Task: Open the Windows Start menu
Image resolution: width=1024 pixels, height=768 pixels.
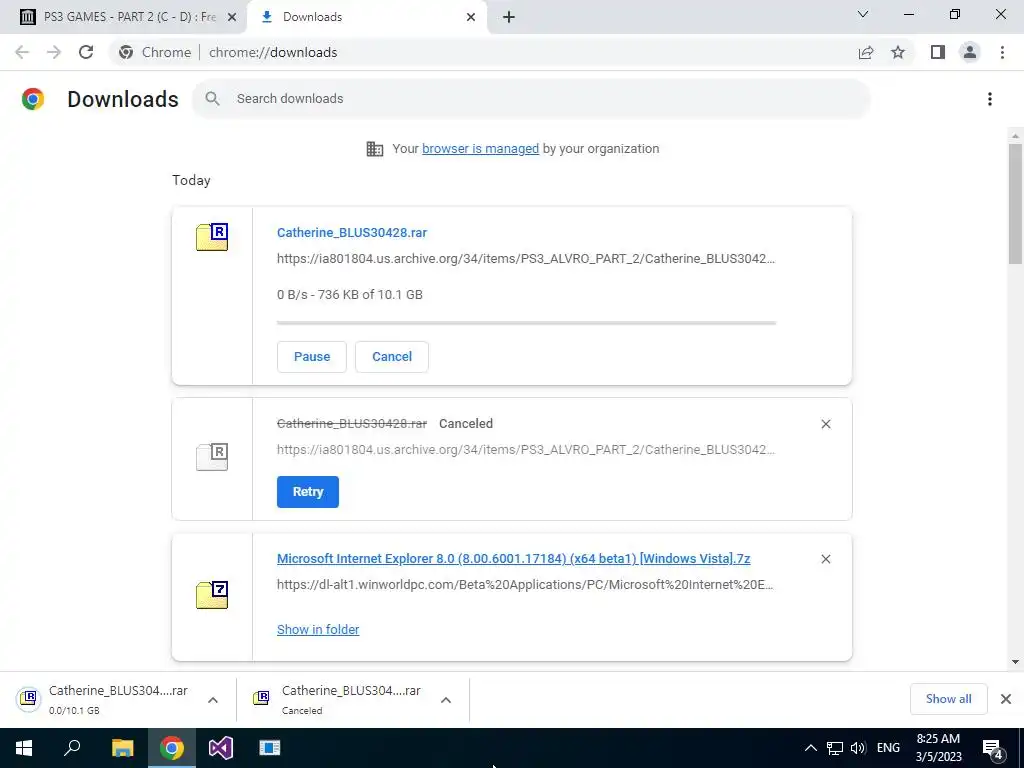Action: tap(24, 748)
